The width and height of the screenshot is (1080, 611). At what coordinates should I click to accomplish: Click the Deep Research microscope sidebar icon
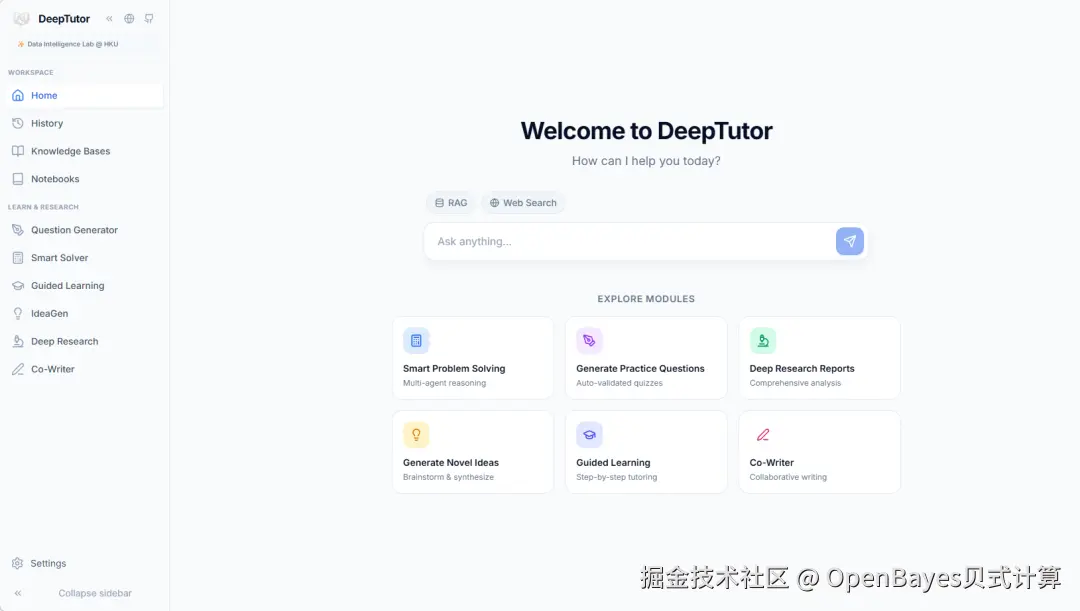pos(18,341)
